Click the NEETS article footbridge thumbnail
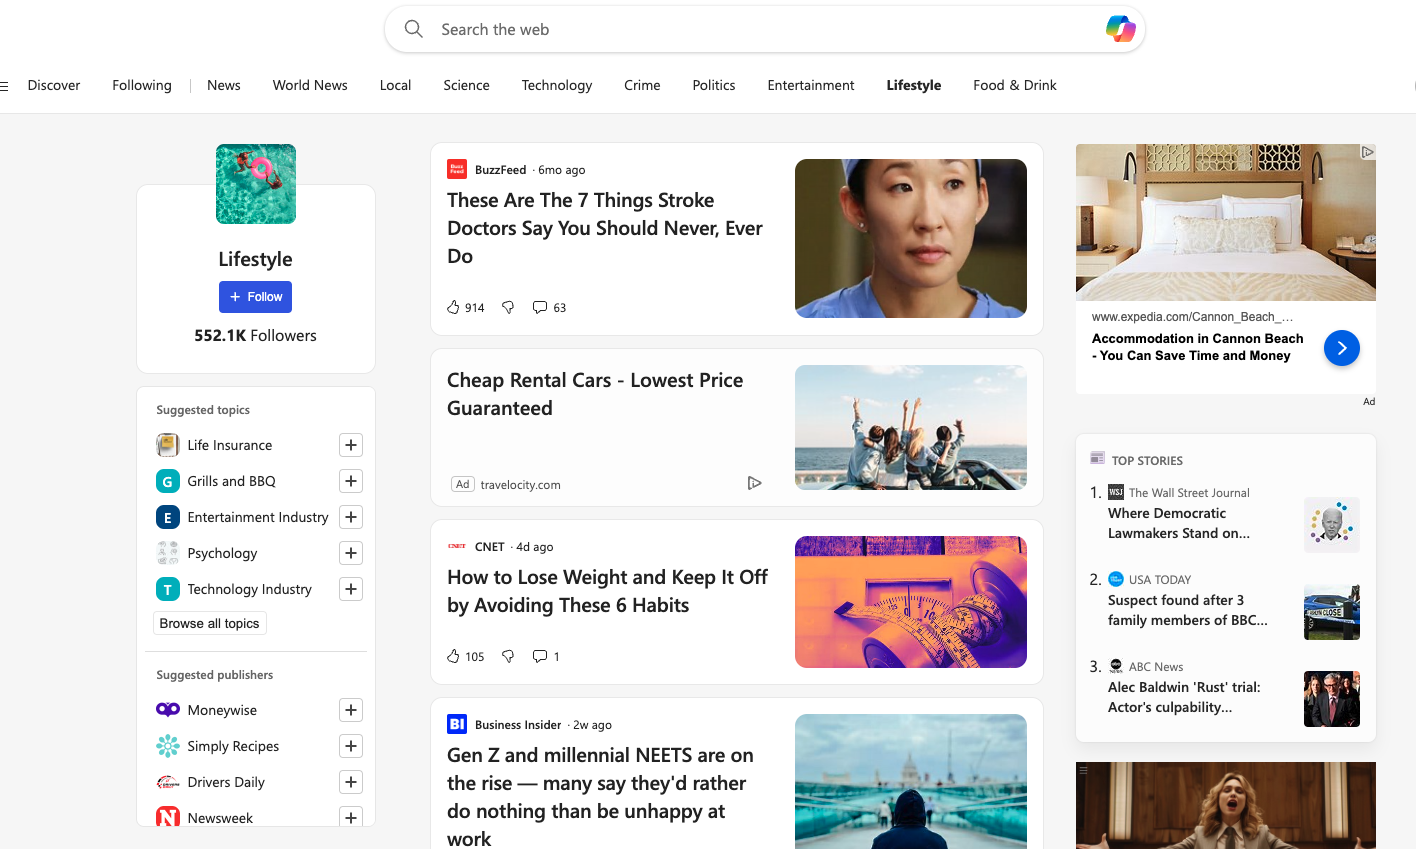The image size is (1416, 850). (911, 782)
